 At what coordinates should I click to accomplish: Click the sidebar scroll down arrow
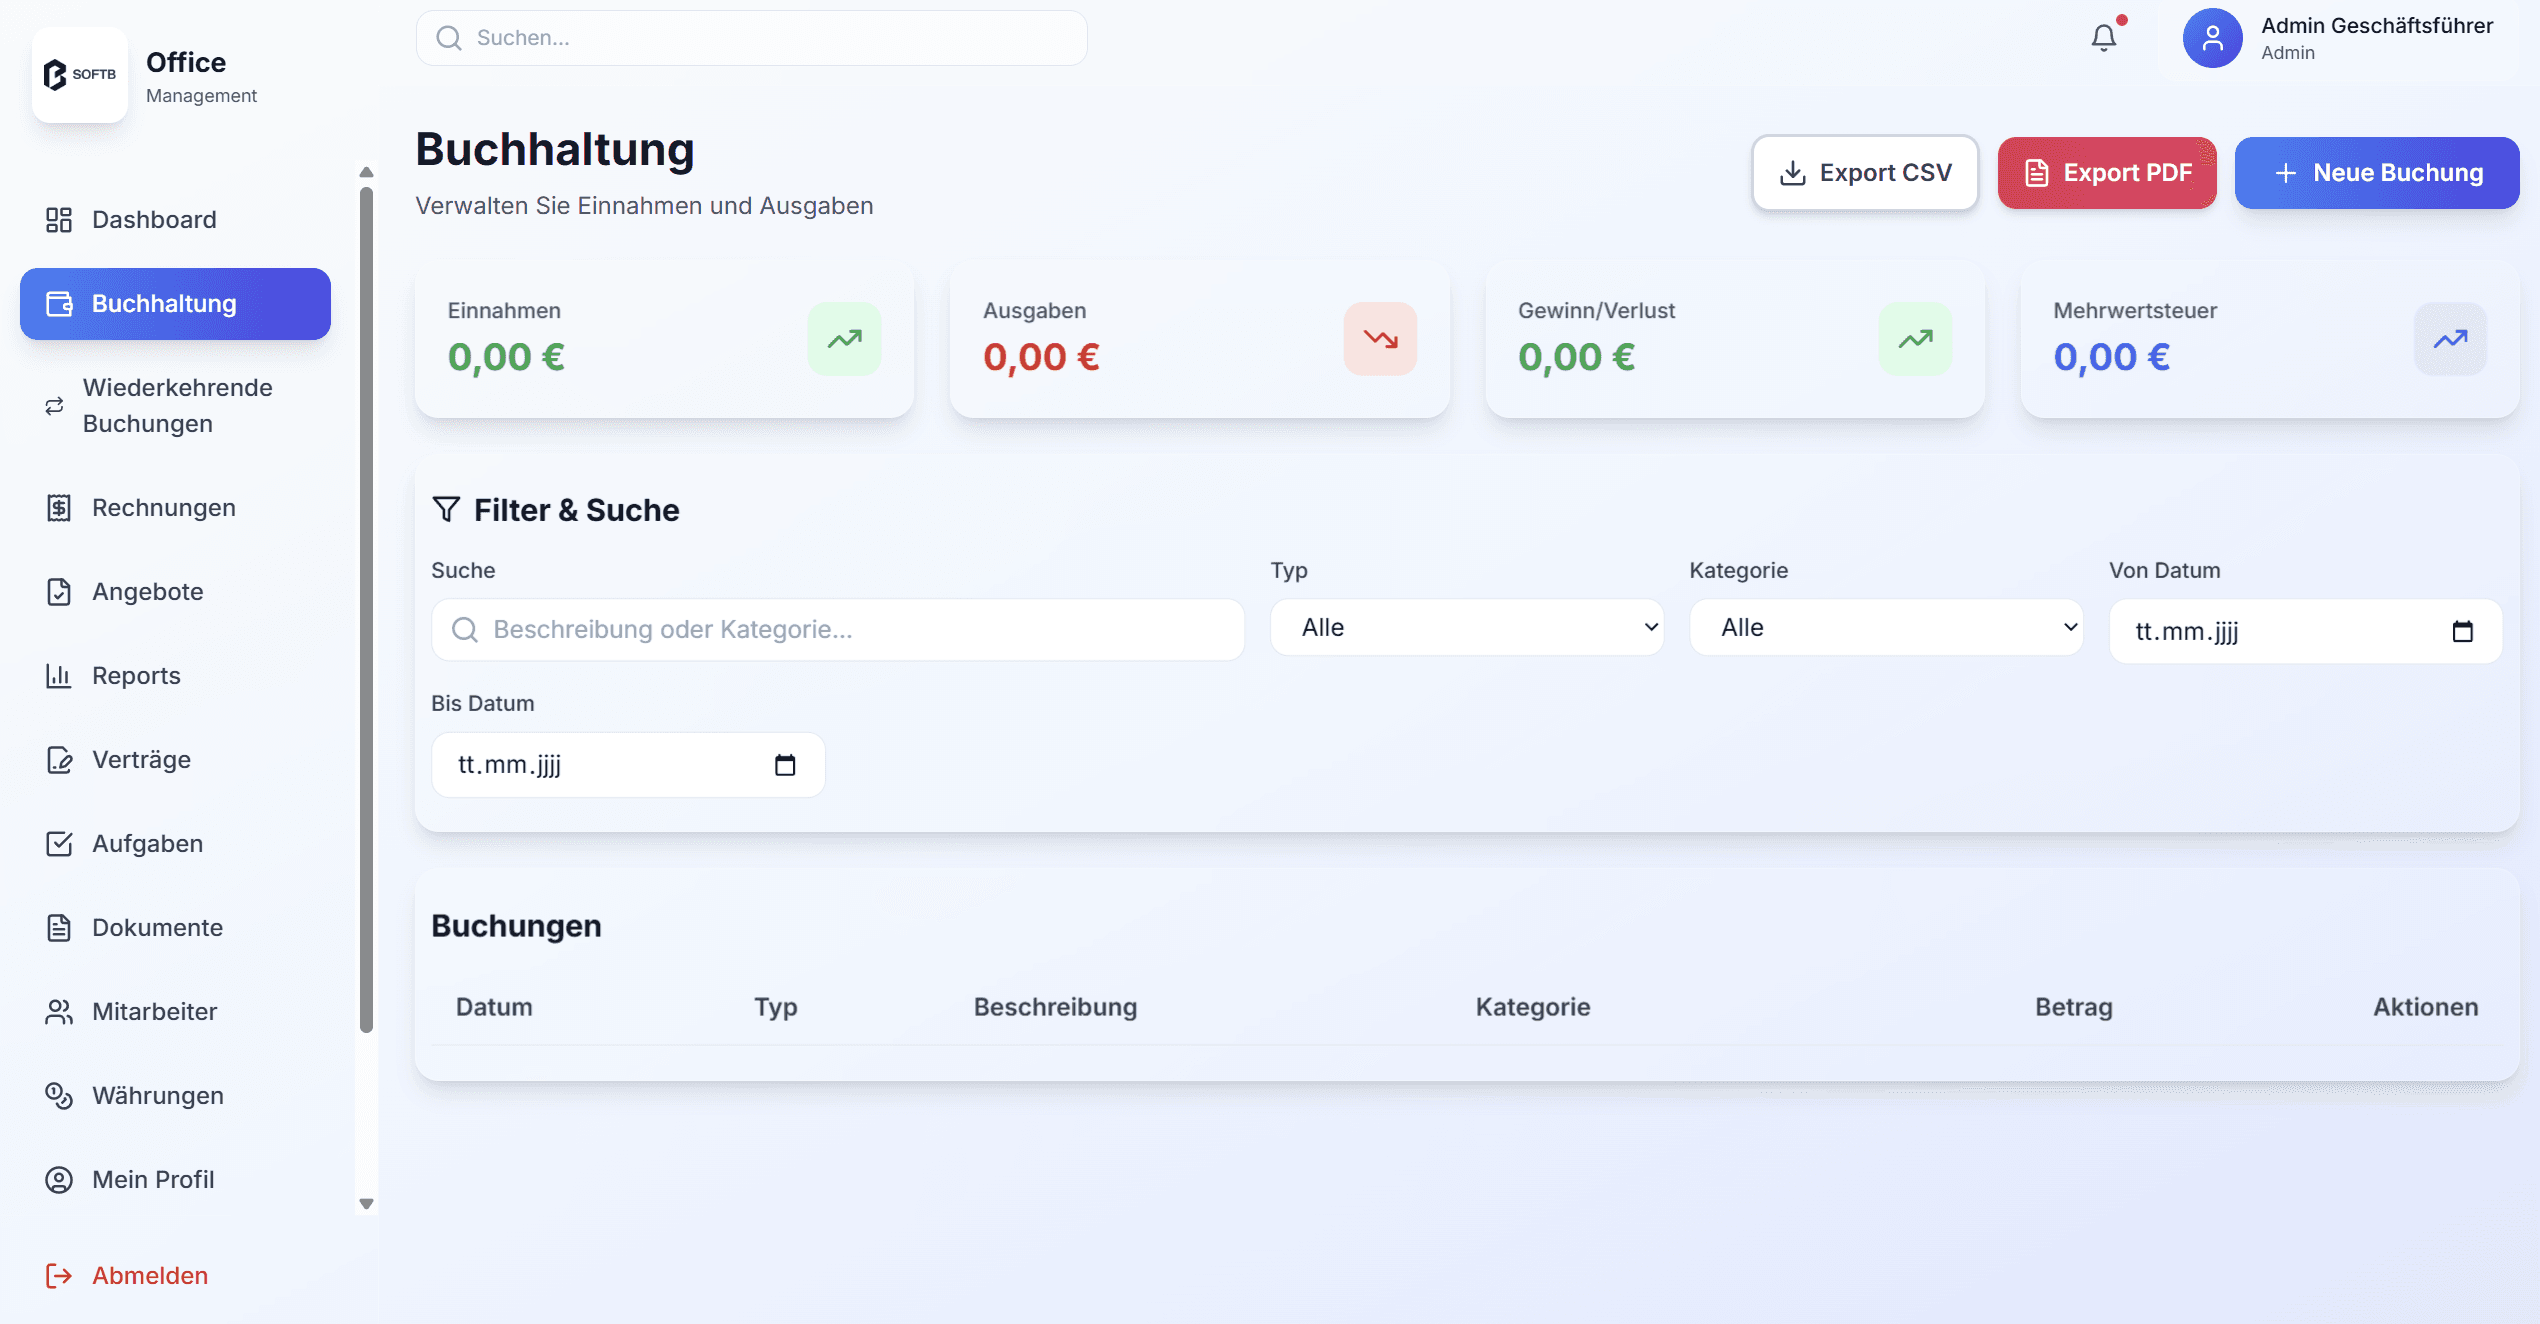click(367, 1204)
